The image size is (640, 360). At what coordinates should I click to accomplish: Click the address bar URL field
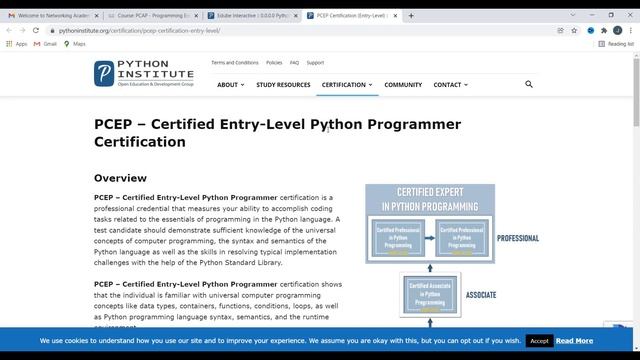(x=302, y=31)
